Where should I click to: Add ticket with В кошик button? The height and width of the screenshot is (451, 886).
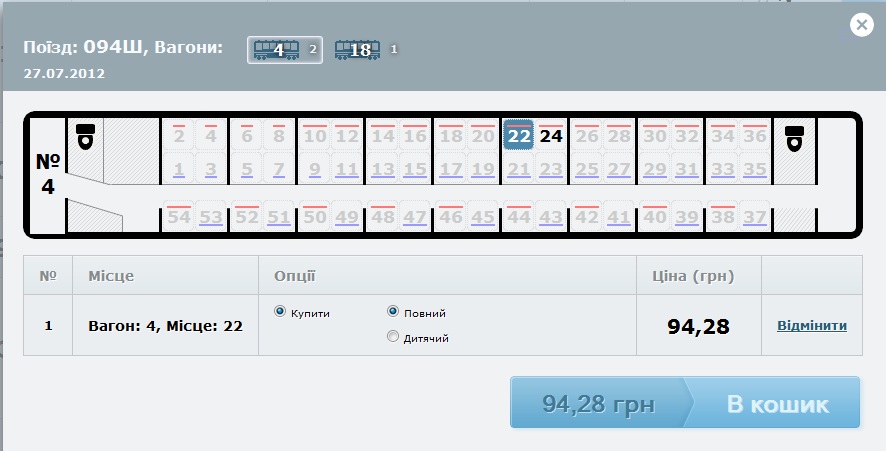[776, 405]
